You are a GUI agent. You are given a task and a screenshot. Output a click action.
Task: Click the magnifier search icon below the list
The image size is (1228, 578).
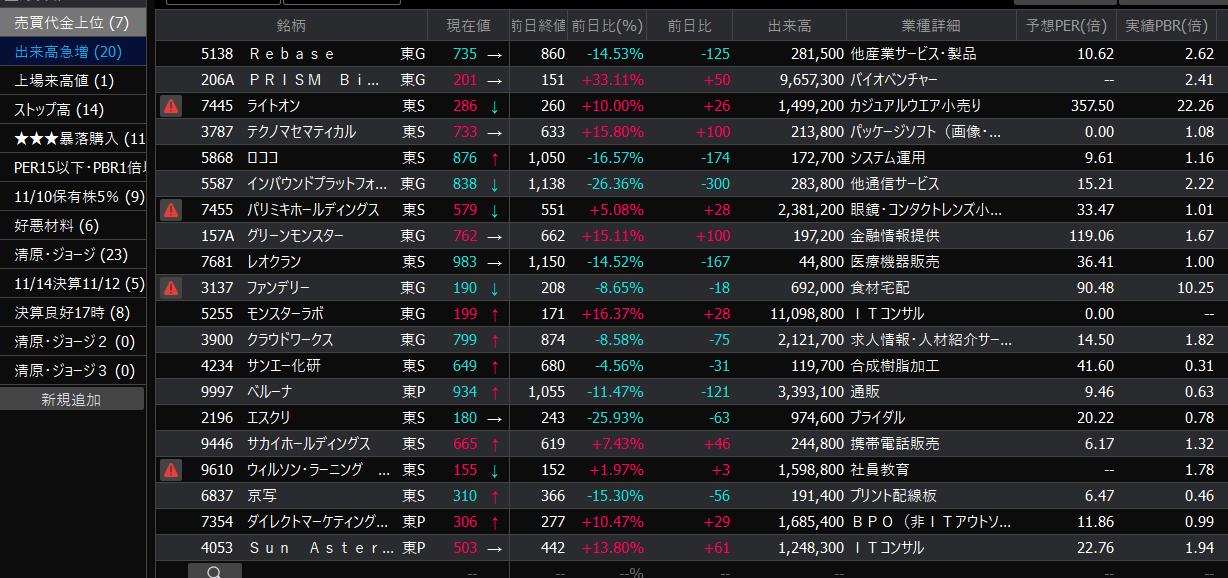pyautogui.click(x=214, y=572)
